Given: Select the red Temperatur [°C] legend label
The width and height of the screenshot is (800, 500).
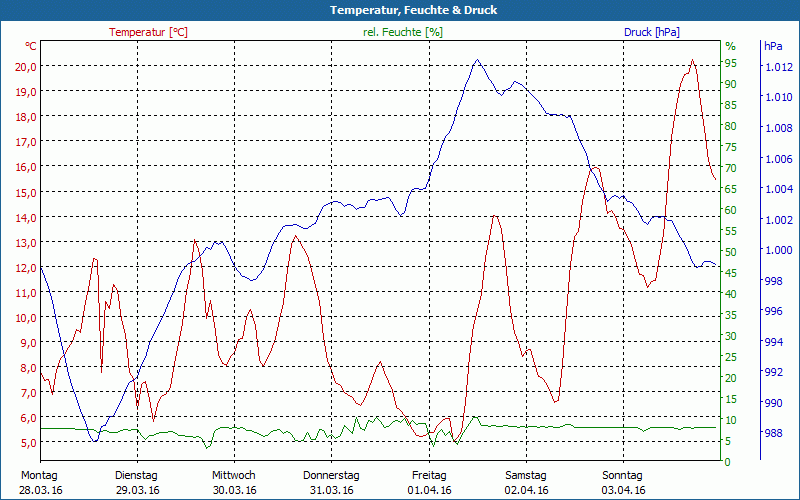Looking at the screenshot, I should tap(148, 32).
